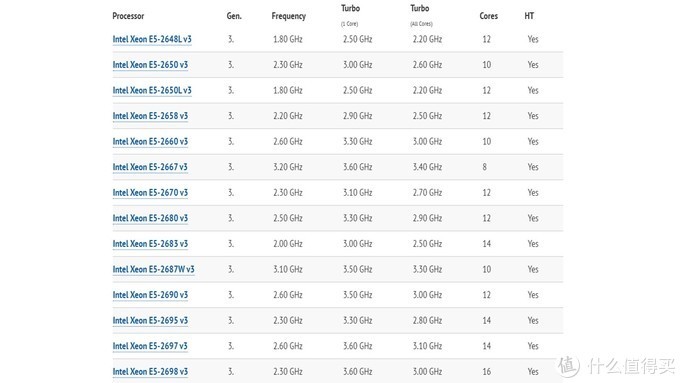Screen dimensions: 680x383
Task: Open the Intel Xeon E5-2658 v3 link
Action: coord(150,116)
